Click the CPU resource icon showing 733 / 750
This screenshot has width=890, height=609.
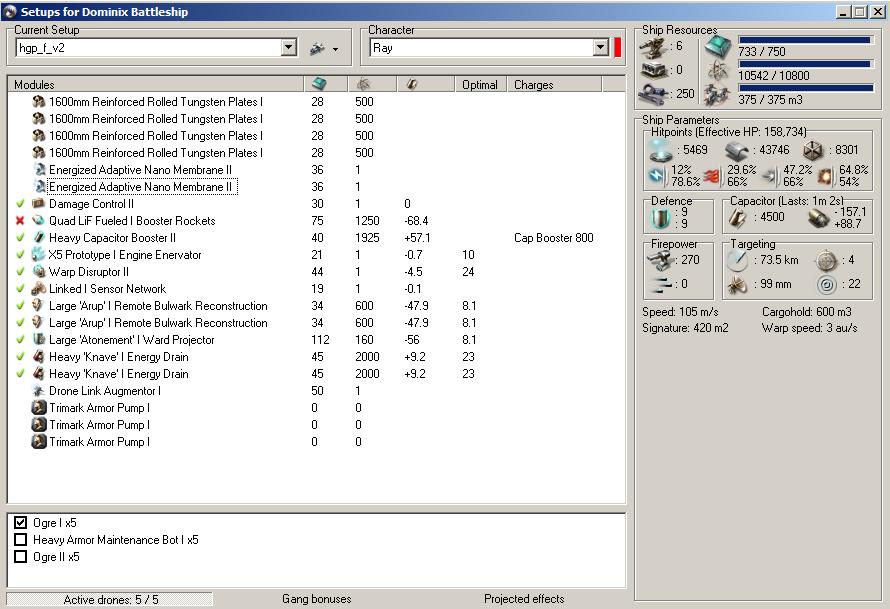tap(718, 47)
